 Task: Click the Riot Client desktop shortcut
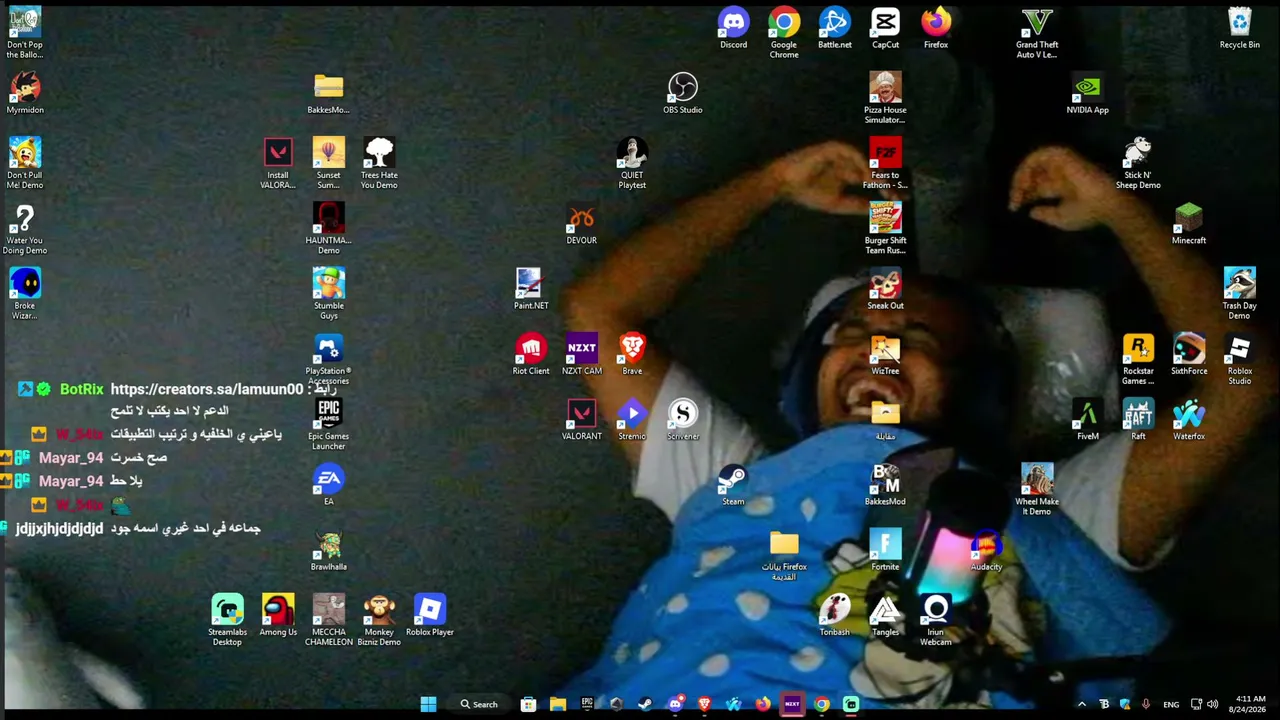[531, 354]
